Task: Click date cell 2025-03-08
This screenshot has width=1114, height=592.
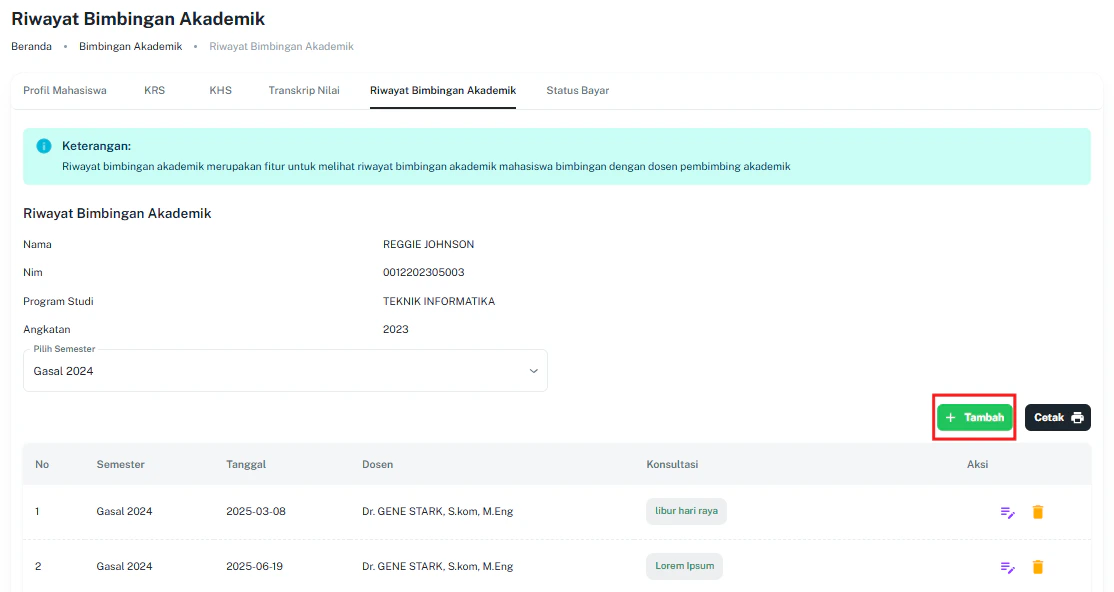Action: (256, 511)
